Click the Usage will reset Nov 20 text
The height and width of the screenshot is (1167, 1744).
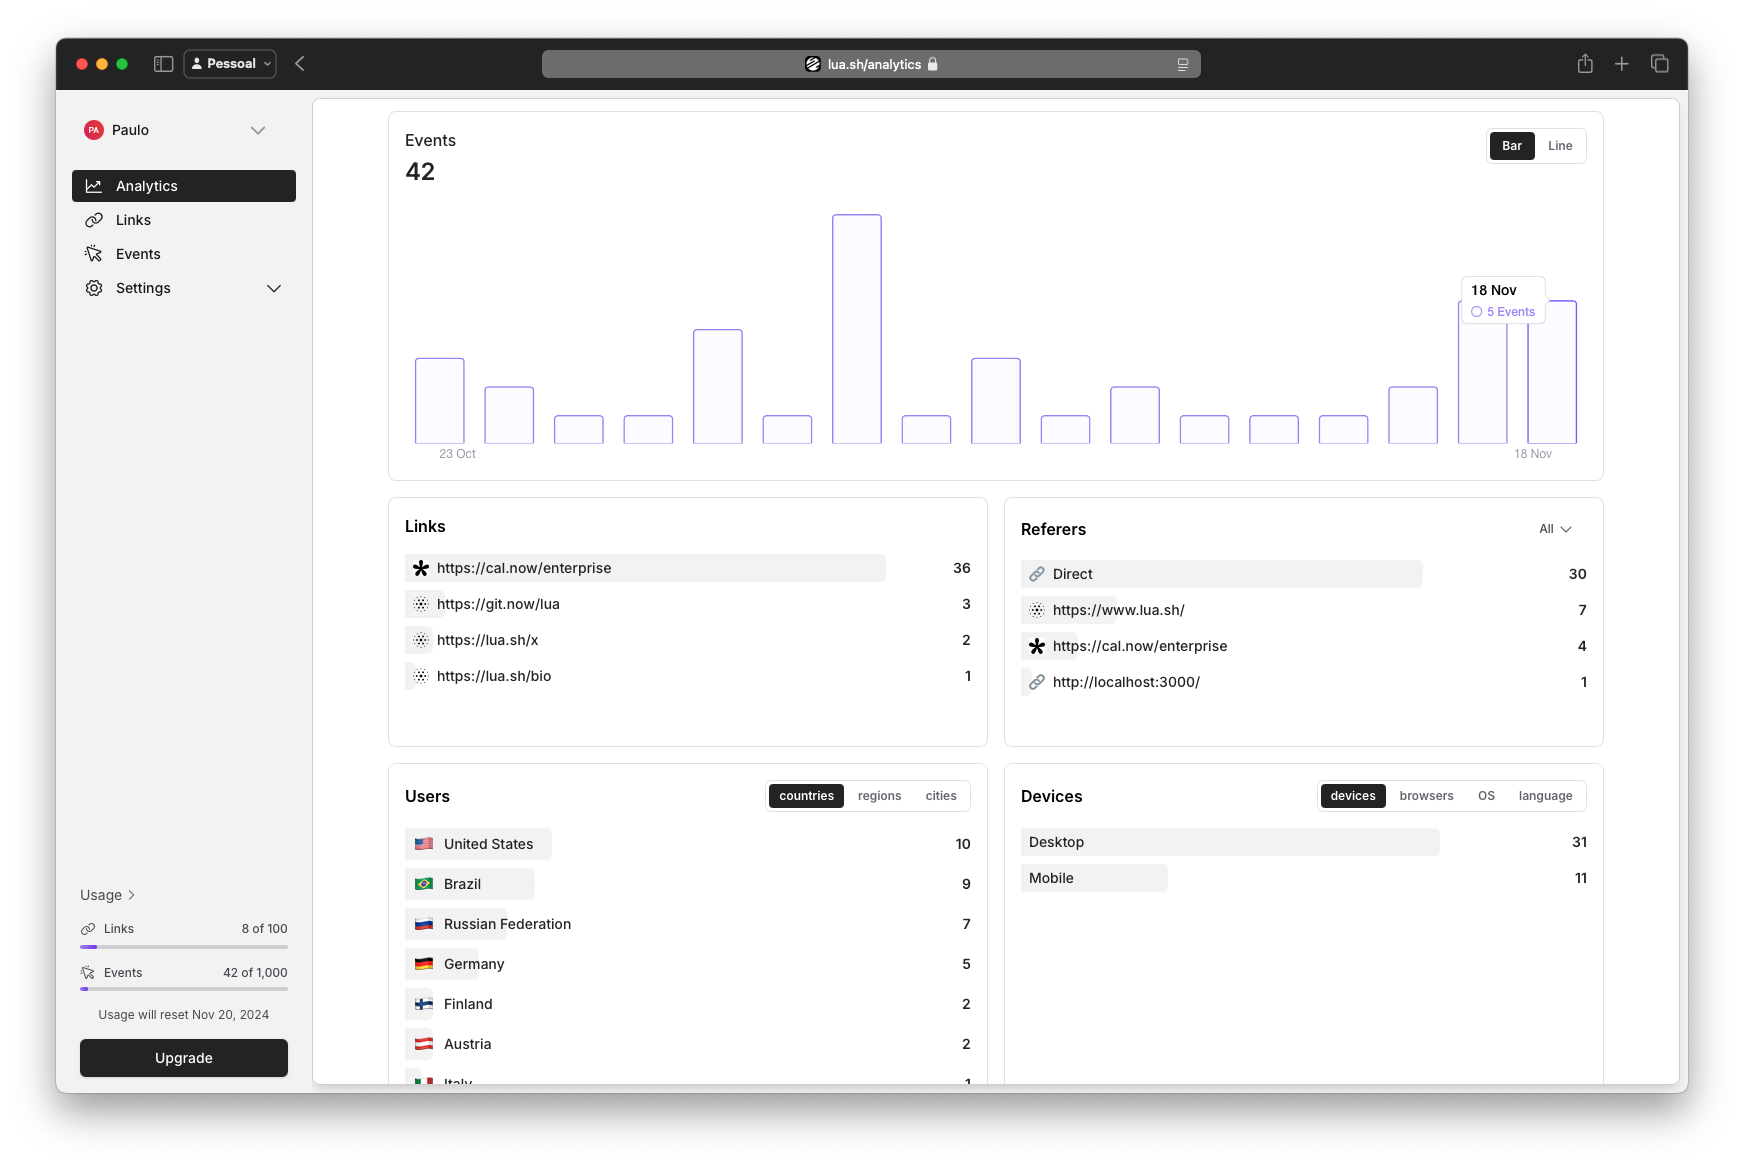pyautogui.click(x=184, y=1015)
